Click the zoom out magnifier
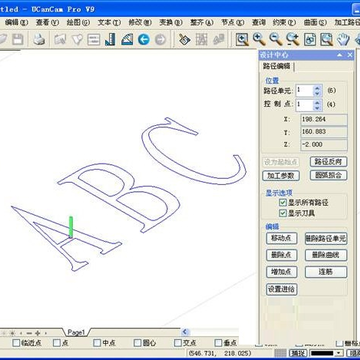360x360 pixels. click(x=276, y=40)
